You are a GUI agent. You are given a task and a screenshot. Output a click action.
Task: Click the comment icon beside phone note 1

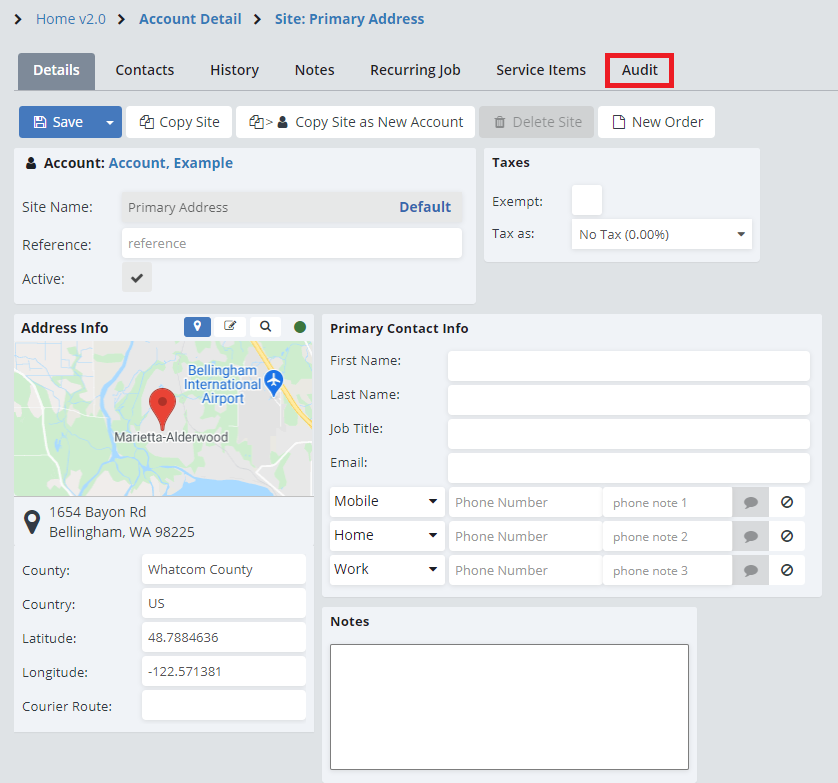(x=750, y=503)
